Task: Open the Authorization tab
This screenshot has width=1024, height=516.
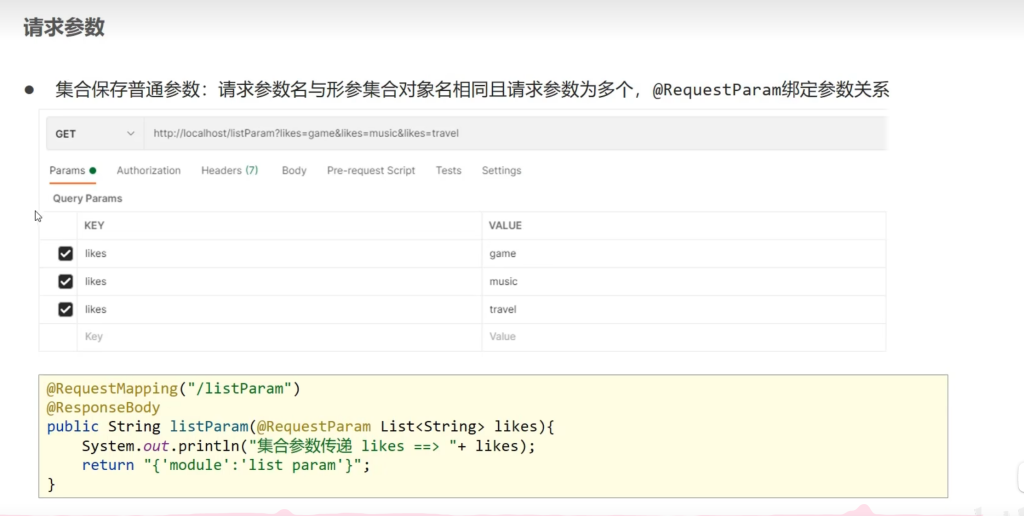Action: [x=148, y=171]
